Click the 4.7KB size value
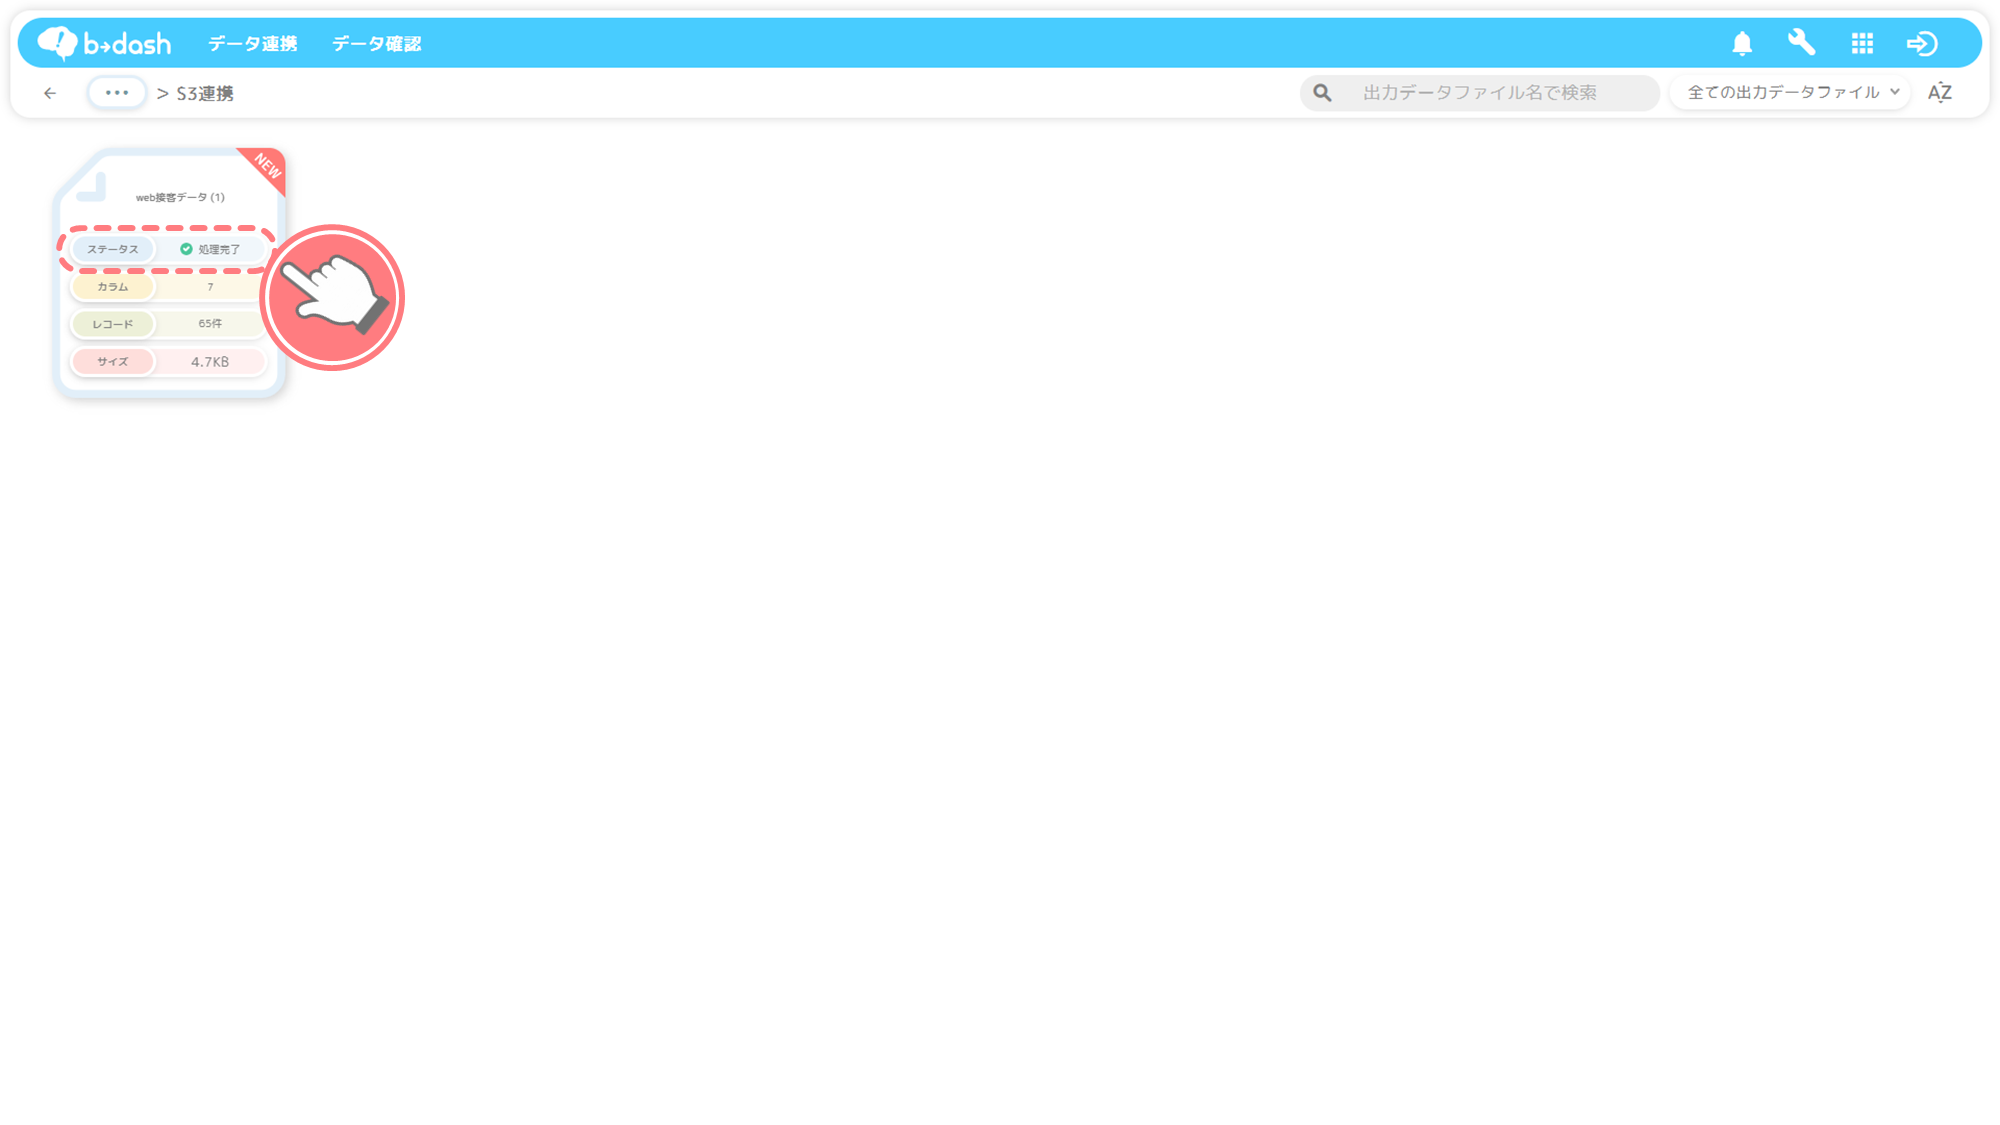This screenshot has width=2000, height=1125. [210, 362]
